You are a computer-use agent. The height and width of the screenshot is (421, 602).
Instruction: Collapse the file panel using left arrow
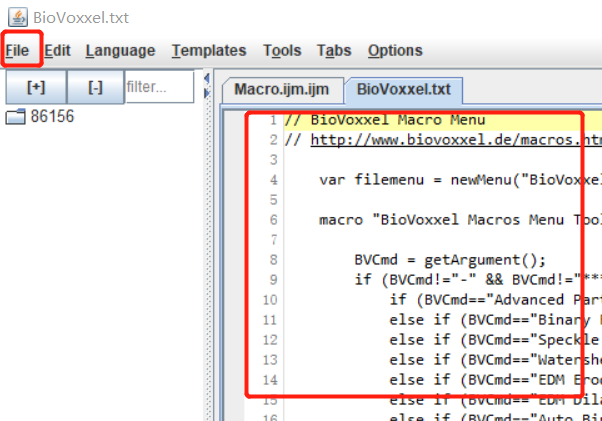pos(207,79)
